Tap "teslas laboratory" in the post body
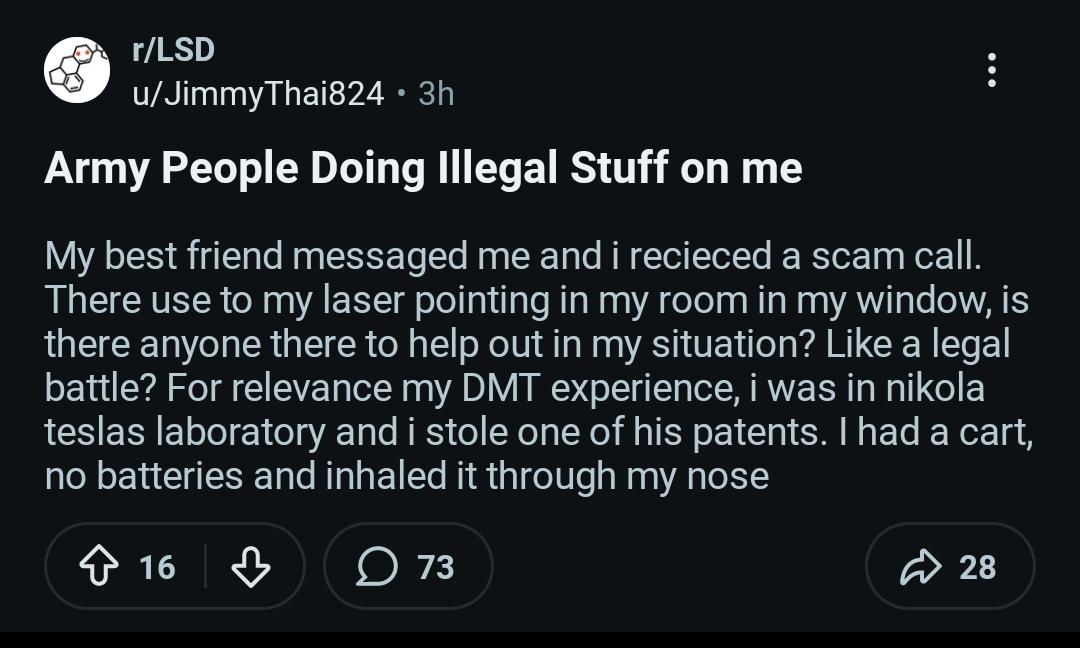This screenshot has height=648, width=1080. click(x=185, y=432)
